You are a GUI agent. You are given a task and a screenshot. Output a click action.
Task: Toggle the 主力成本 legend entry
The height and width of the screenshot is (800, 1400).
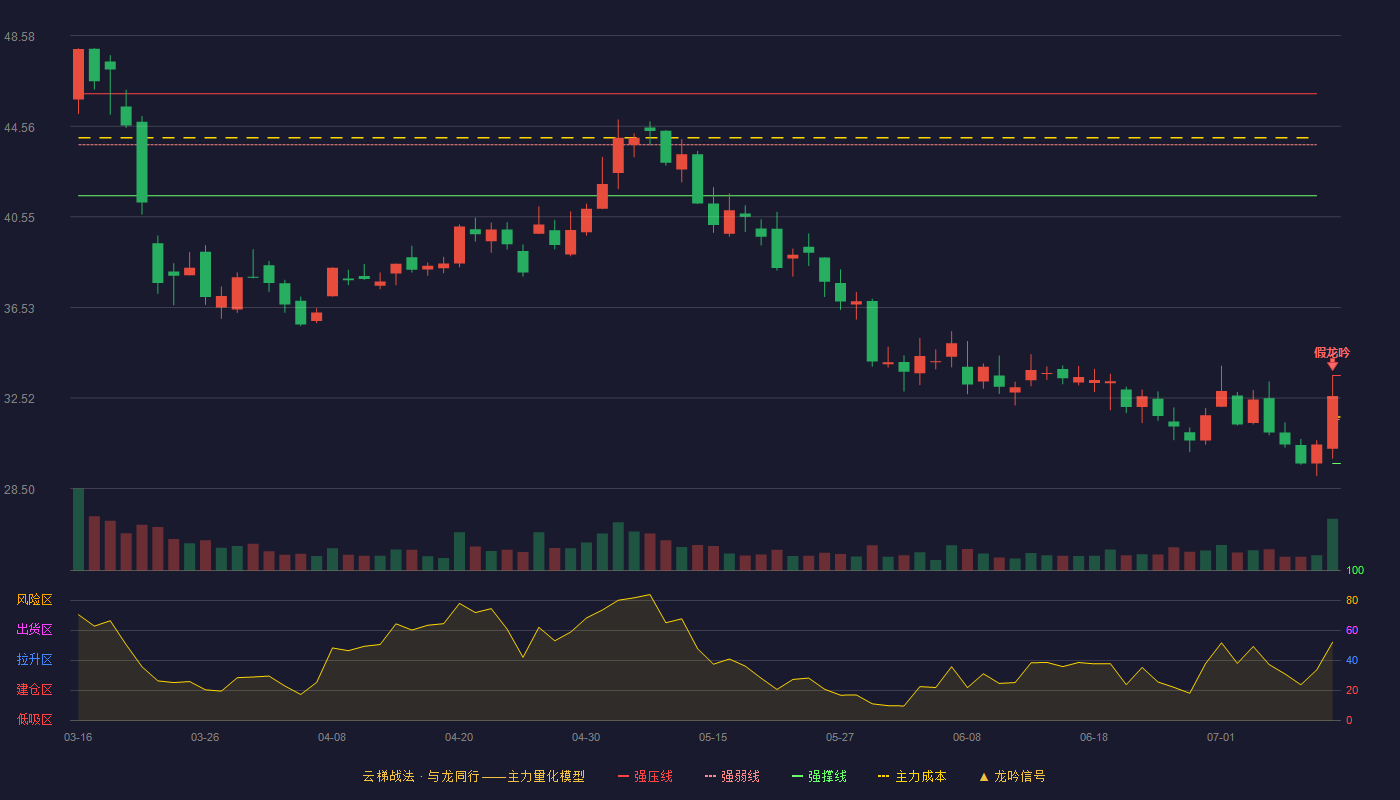point(912,776)
